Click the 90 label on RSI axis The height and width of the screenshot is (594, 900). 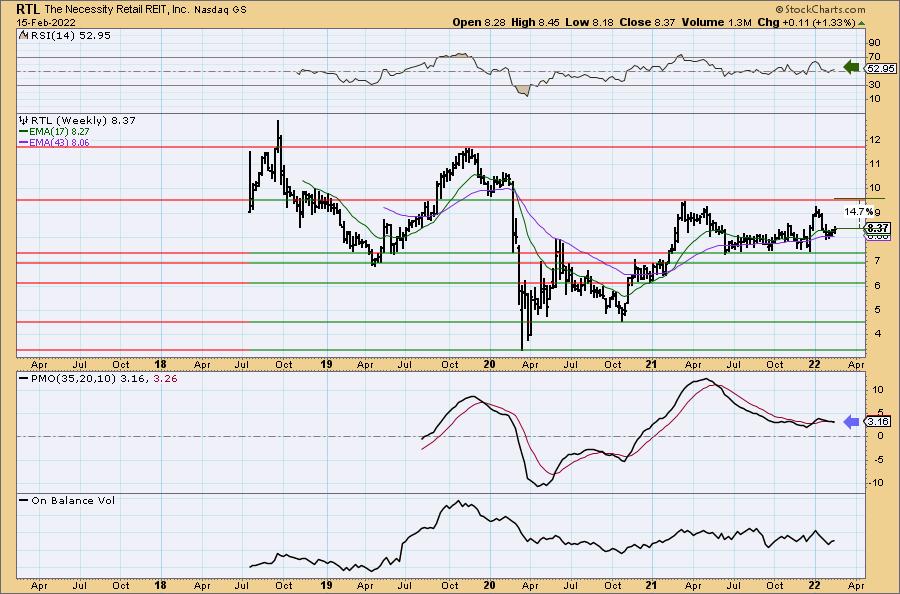point(874,43)
